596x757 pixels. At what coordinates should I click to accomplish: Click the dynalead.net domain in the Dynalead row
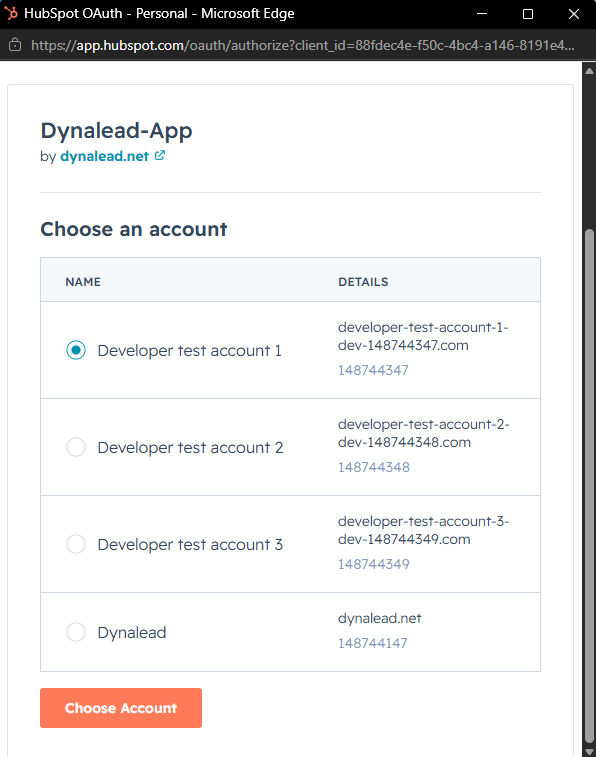click(x=380, y=618)
